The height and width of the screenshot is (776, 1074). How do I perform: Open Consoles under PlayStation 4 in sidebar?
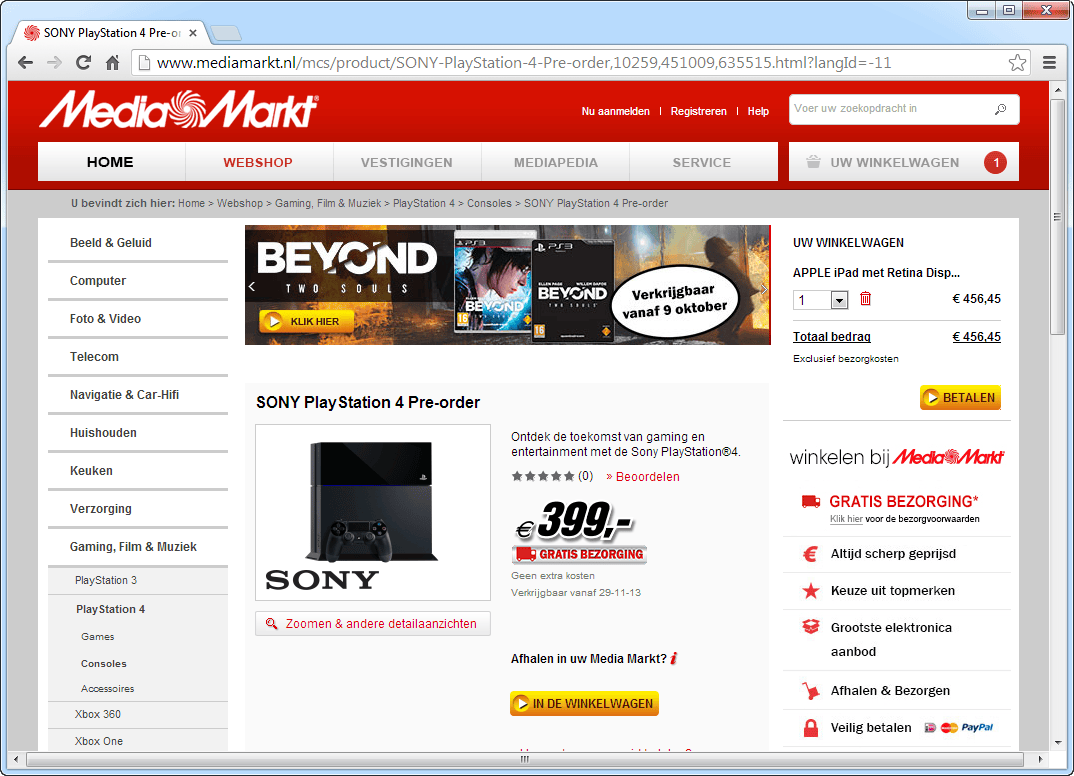coord(103,664)
